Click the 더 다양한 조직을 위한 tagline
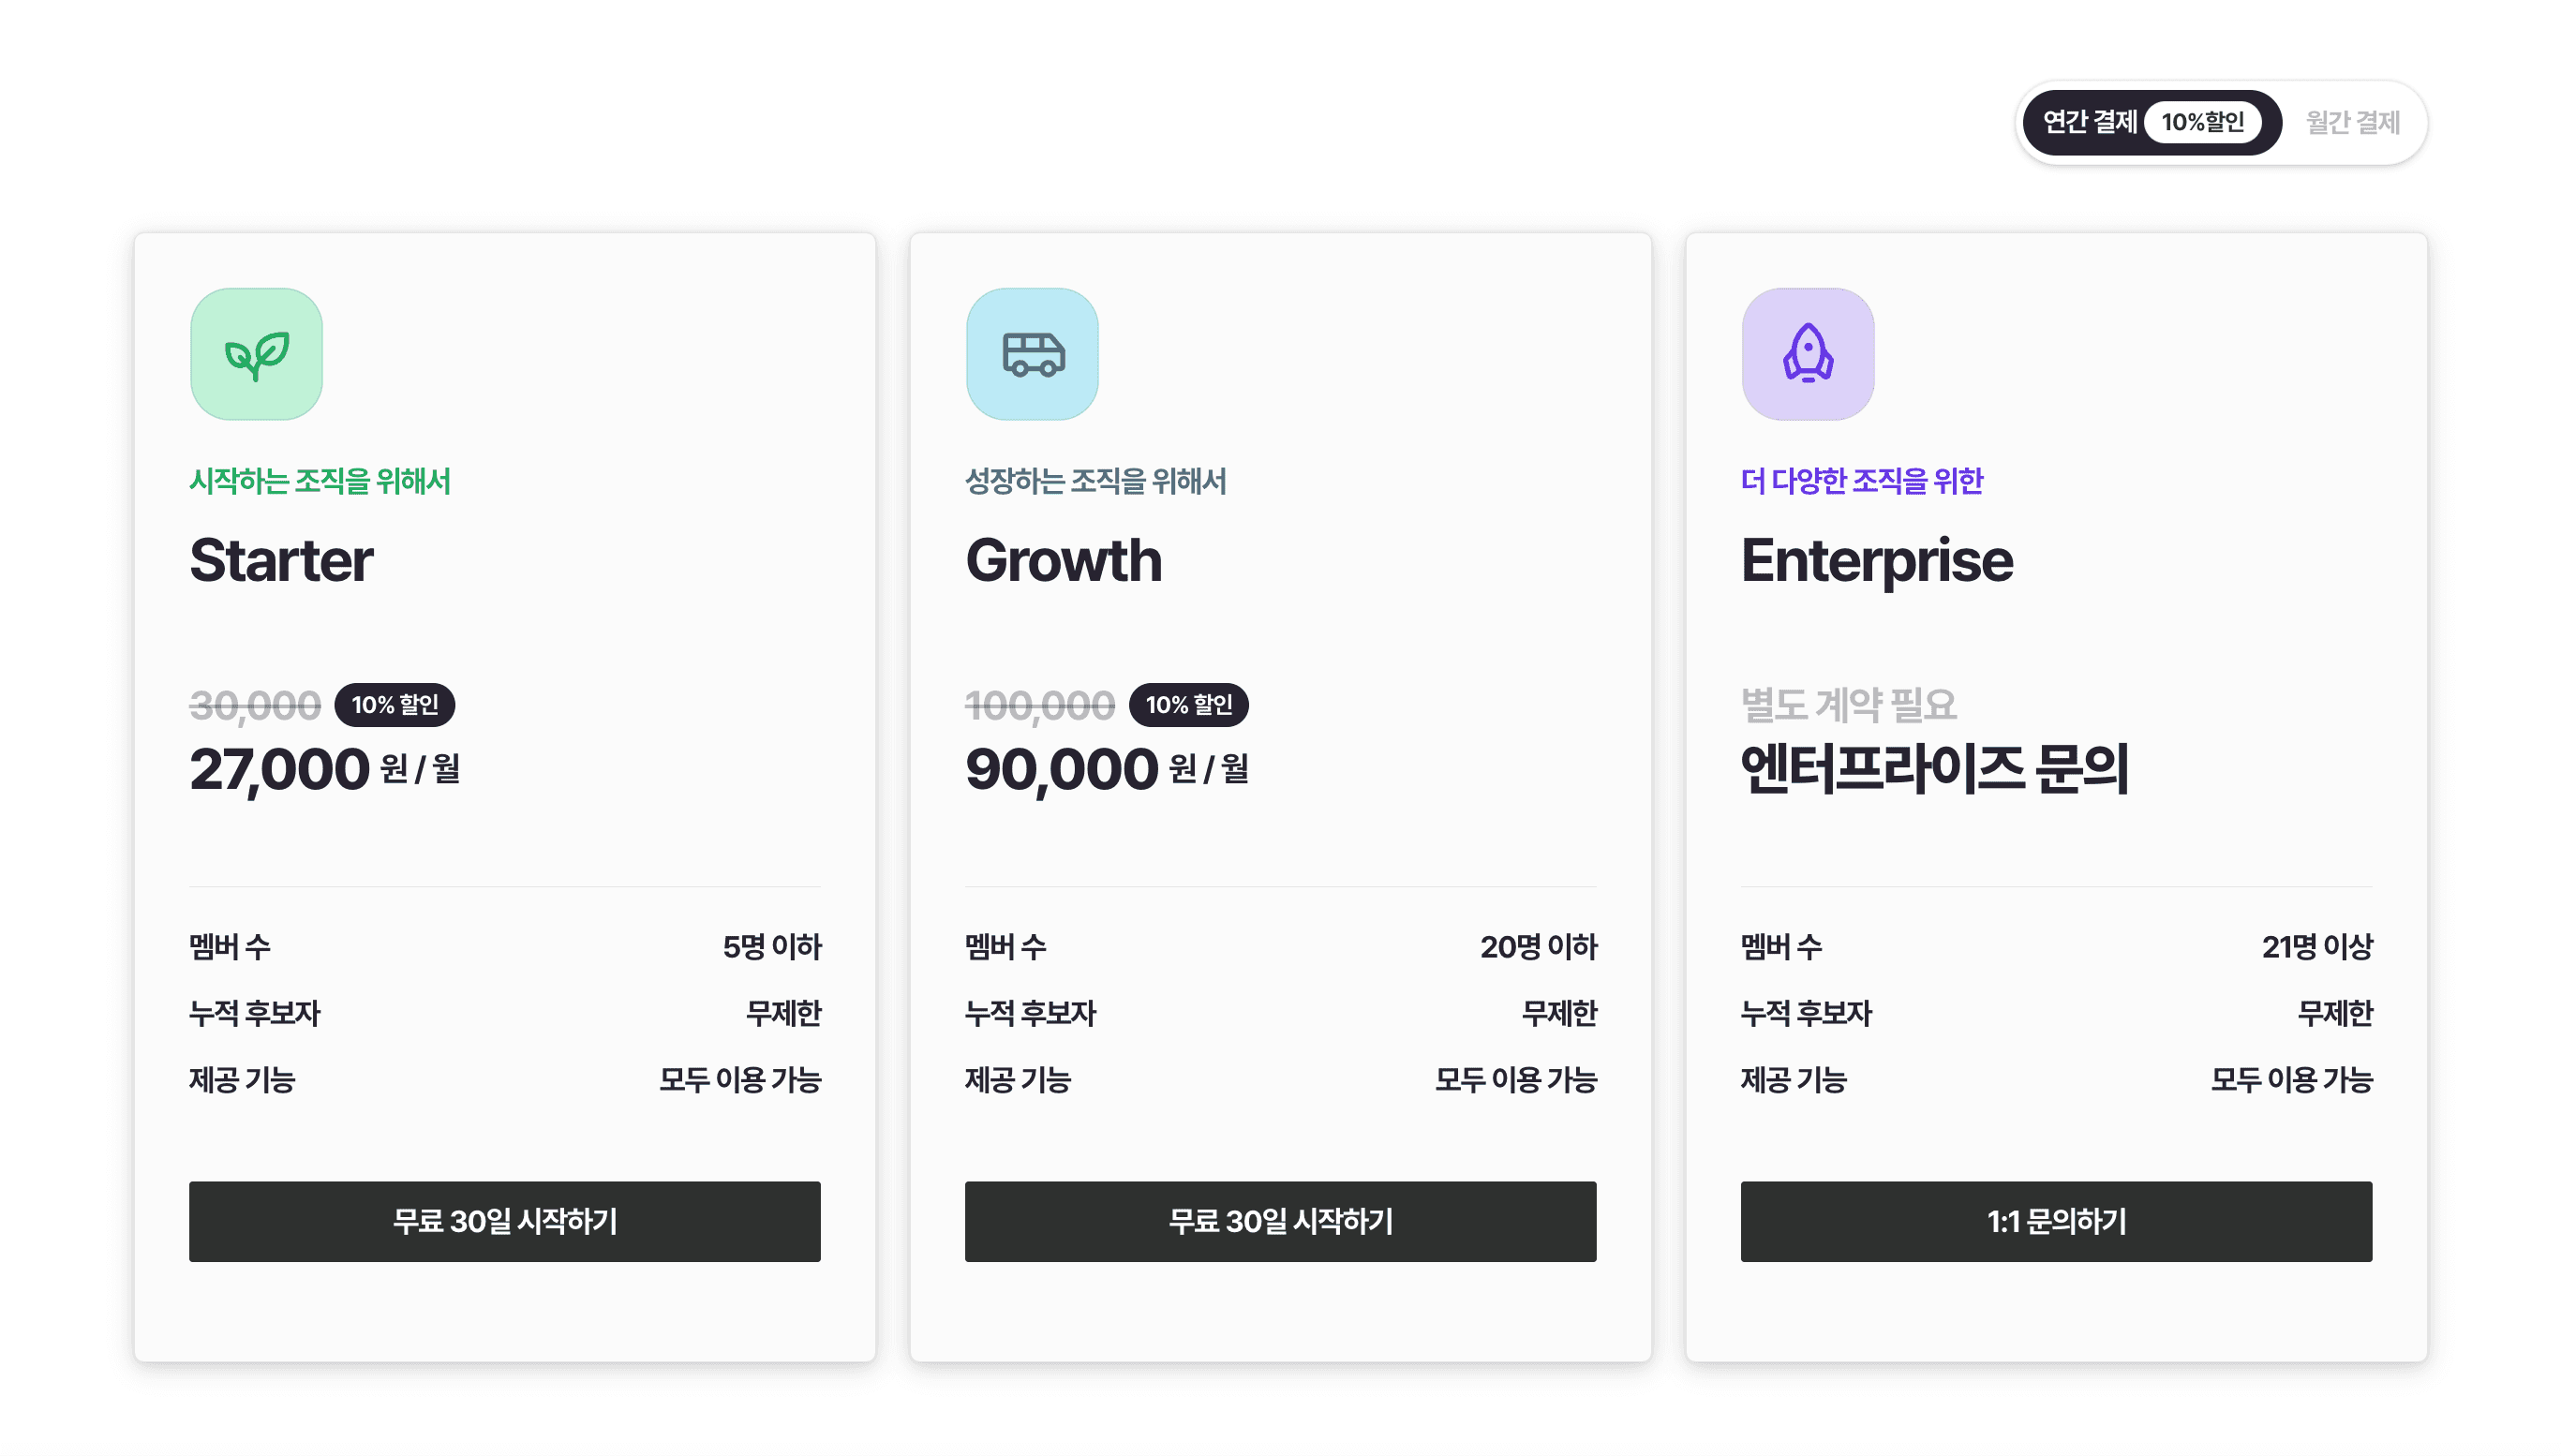Image resolution: width=2561 pixels, height=1456 pixels. click(x=1861, y=481)
